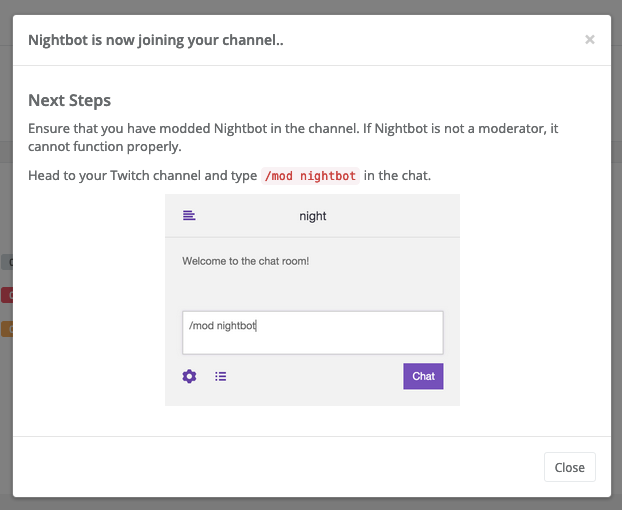
Task: Dismiss the dialog with the top-right X icon
Action: pos(589,40)
